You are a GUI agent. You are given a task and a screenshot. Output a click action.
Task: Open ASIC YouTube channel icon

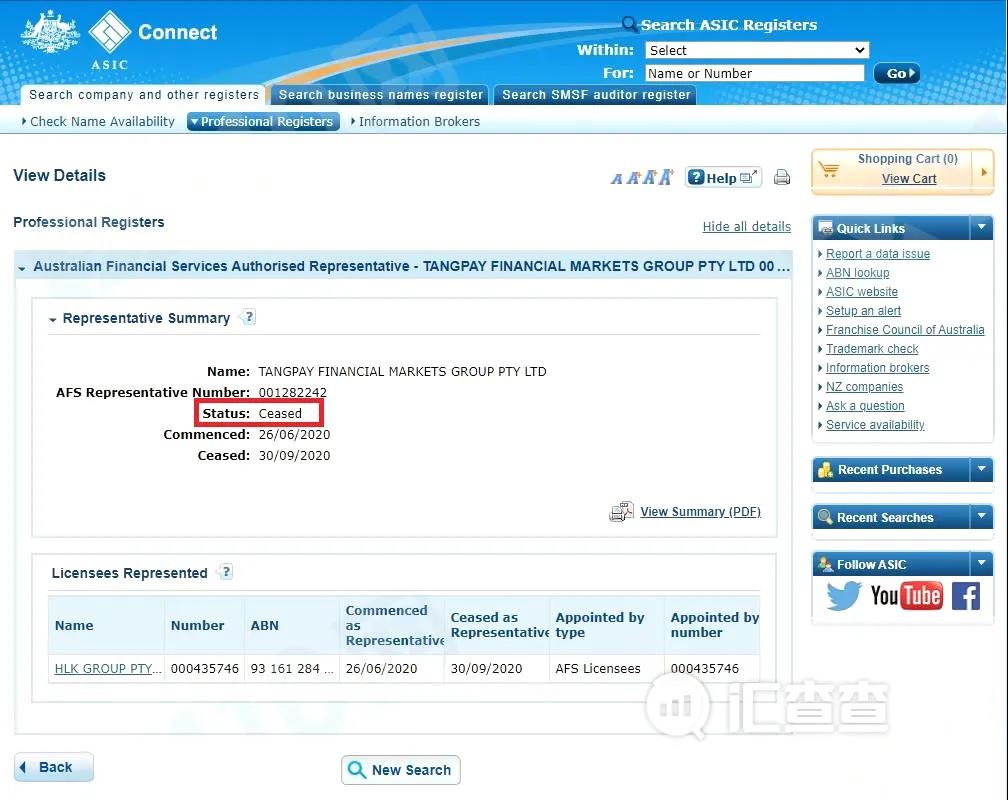pos(906,596)
